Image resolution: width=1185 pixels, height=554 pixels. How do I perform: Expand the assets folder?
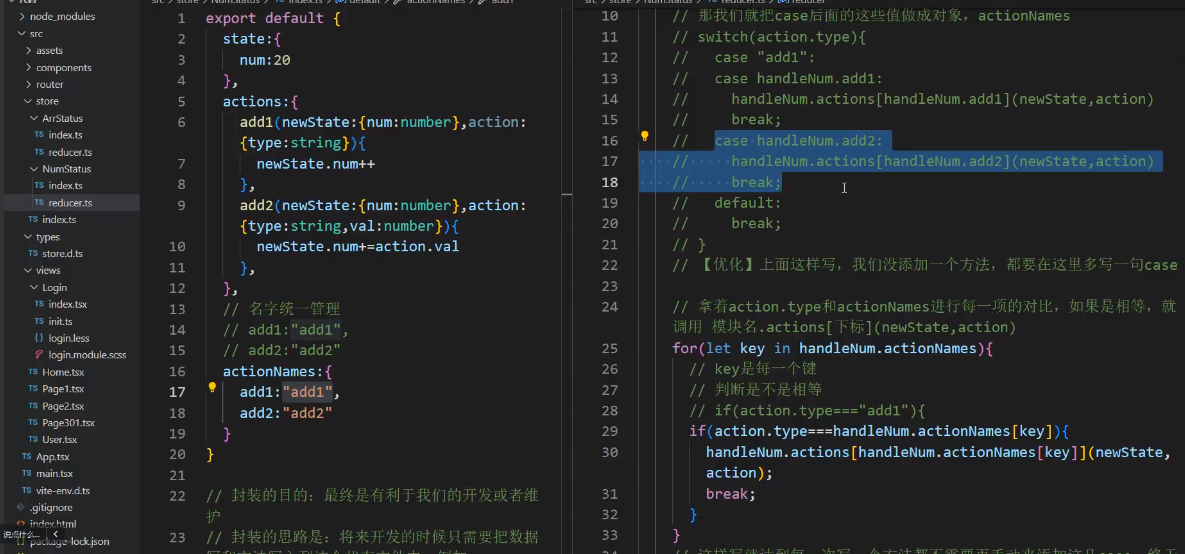[28, 51]
